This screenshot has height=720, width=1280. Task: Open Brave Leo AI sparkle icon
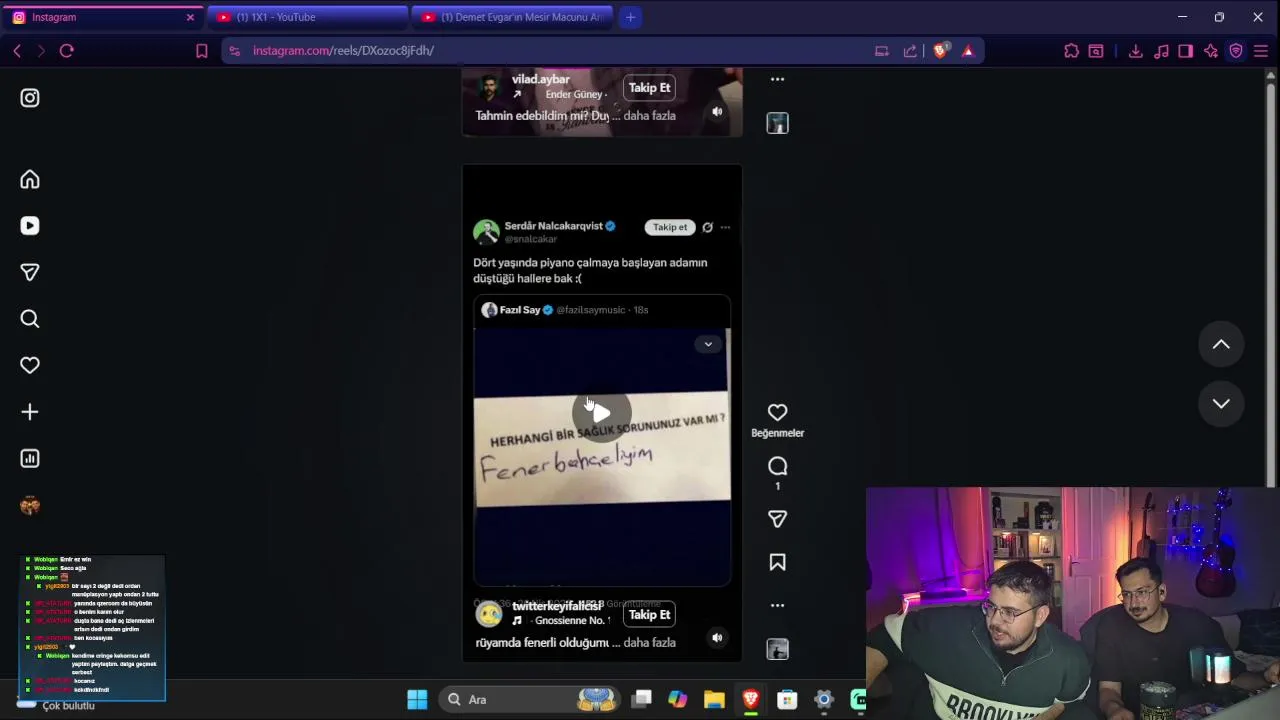pyautogui.click(x=1211, y=50)
